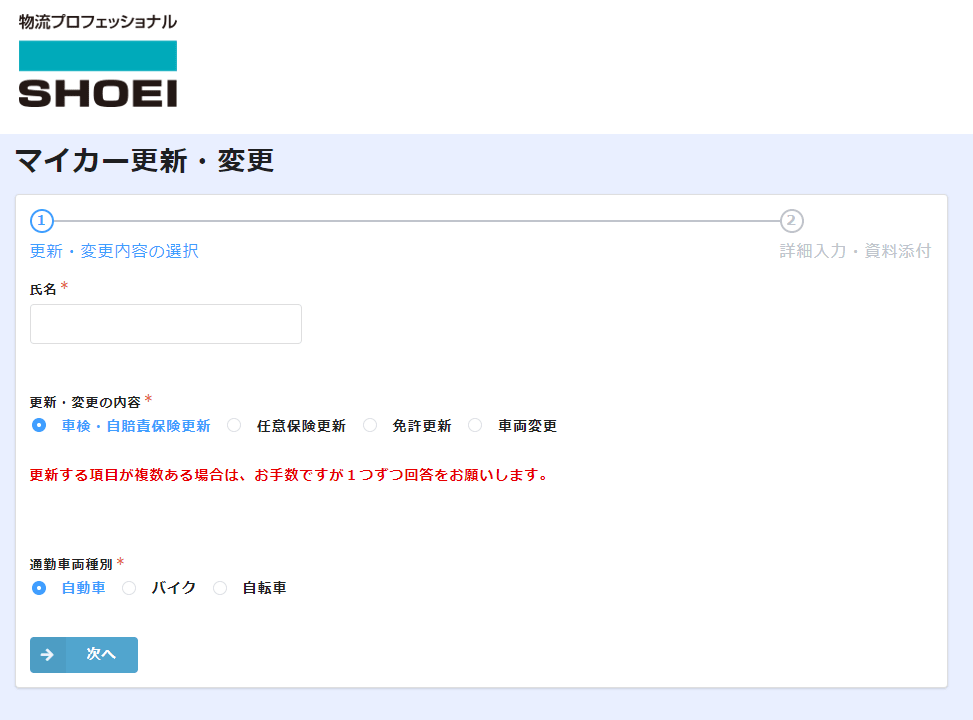This screenshot has height=720, width=973.
Task: Choose 自動車 as commuting vehicle type
Action: (39, 588)
